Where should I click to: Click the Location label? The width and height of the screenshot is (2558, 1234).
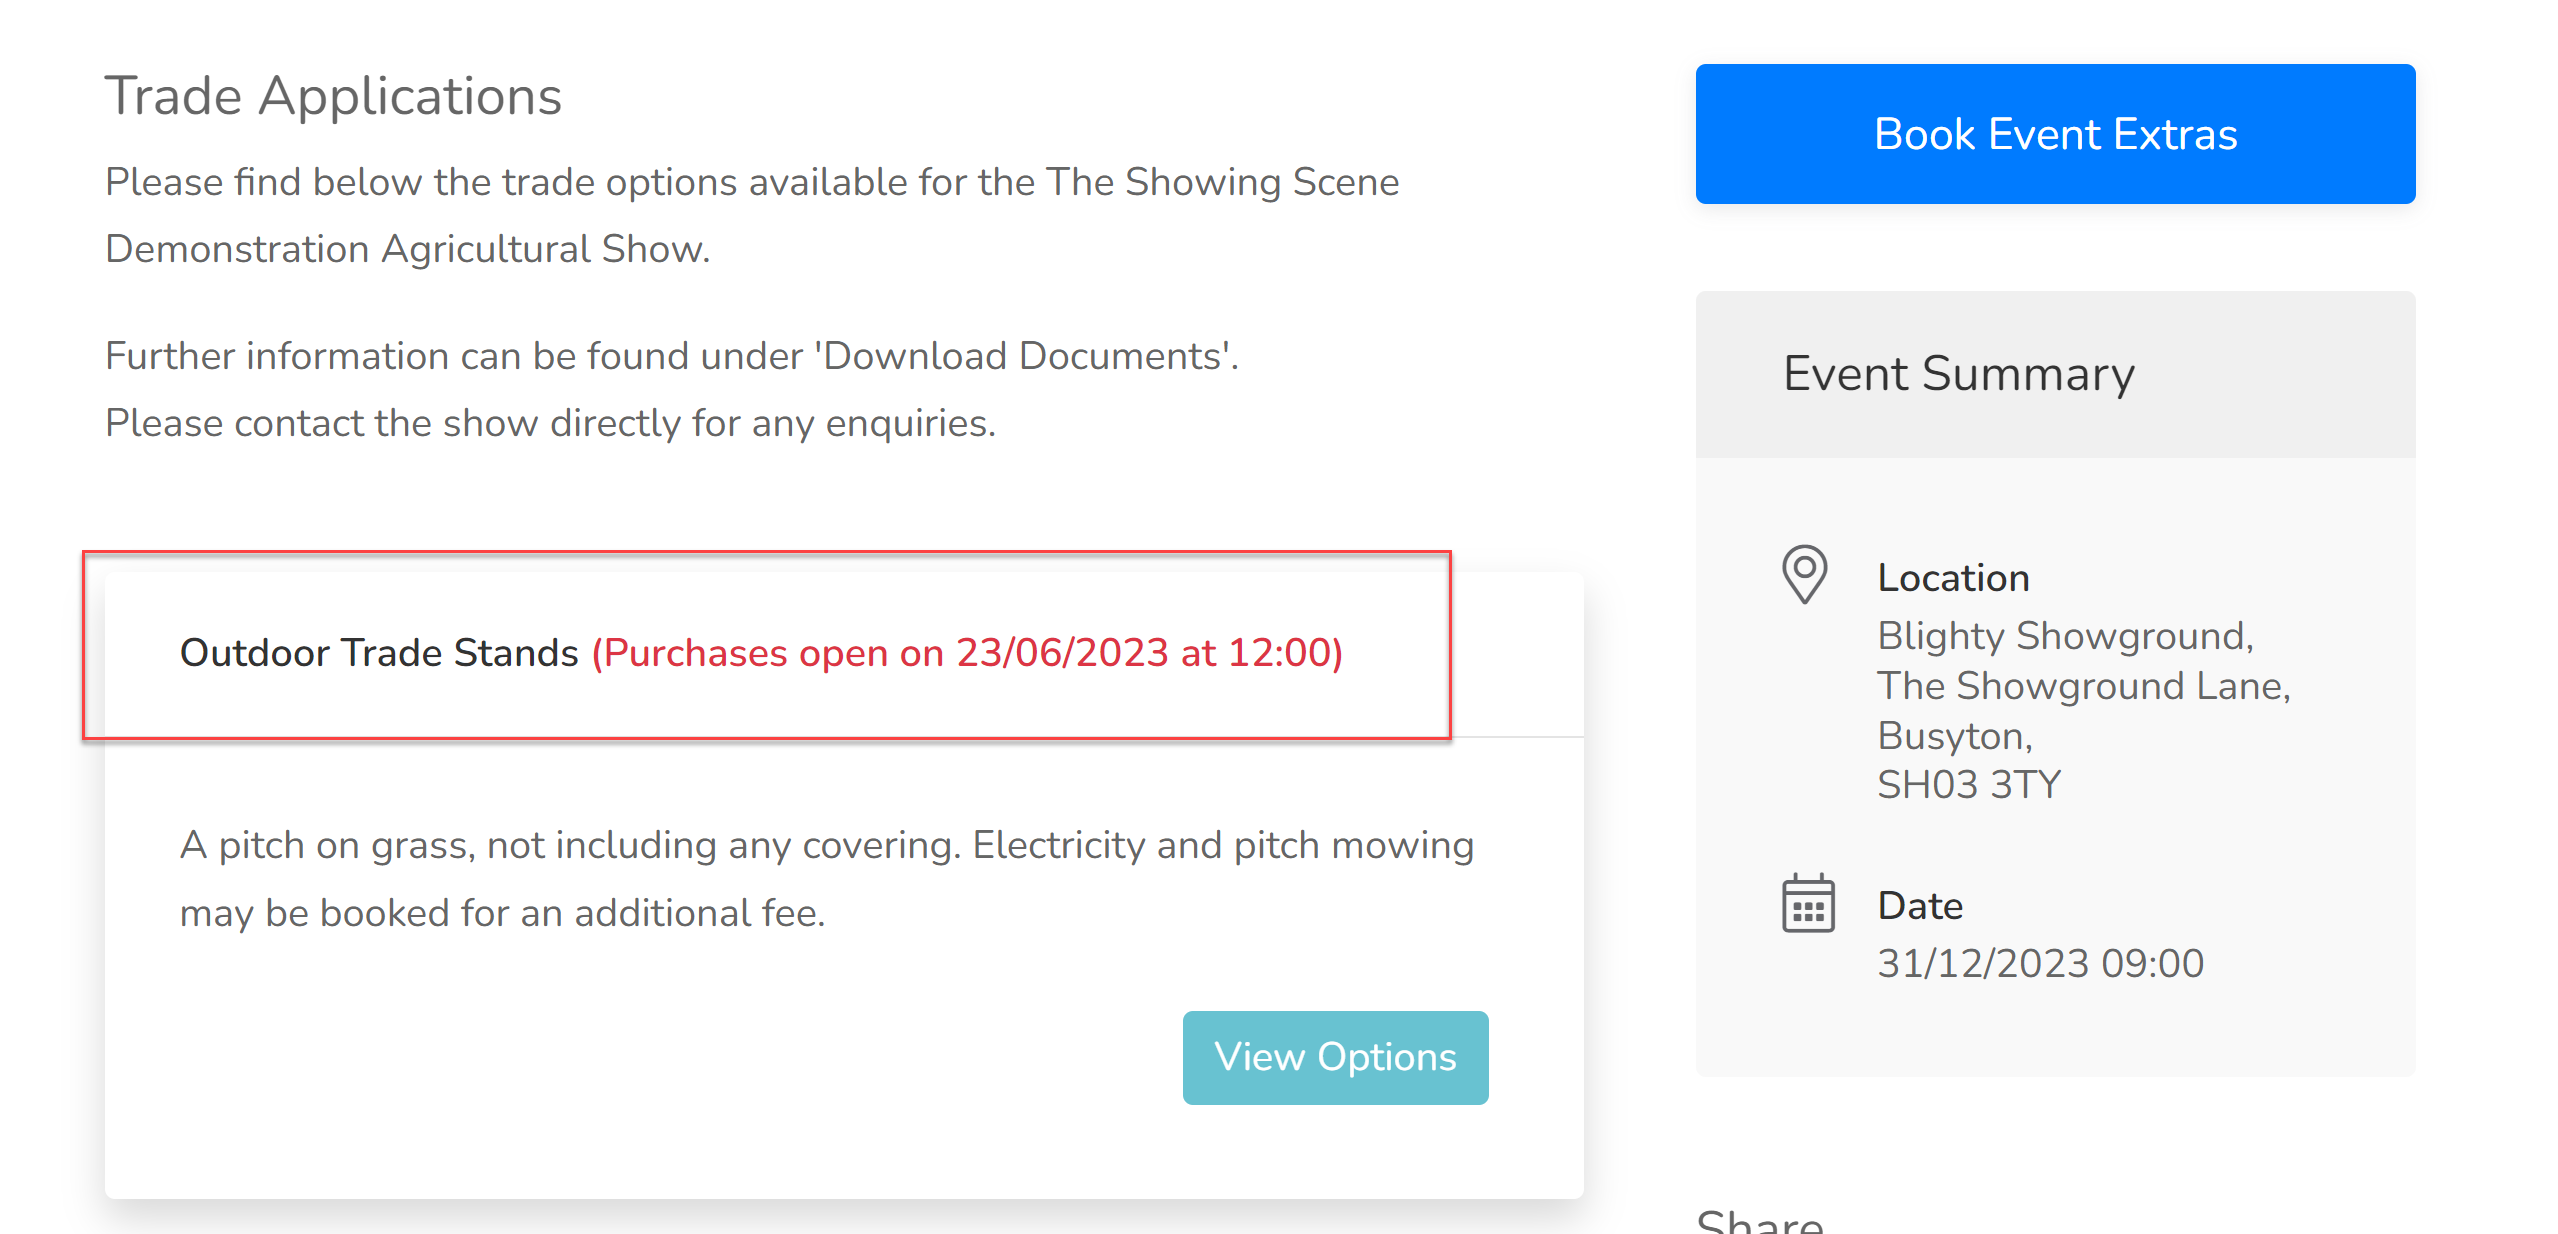click(x=1953, y=578)
